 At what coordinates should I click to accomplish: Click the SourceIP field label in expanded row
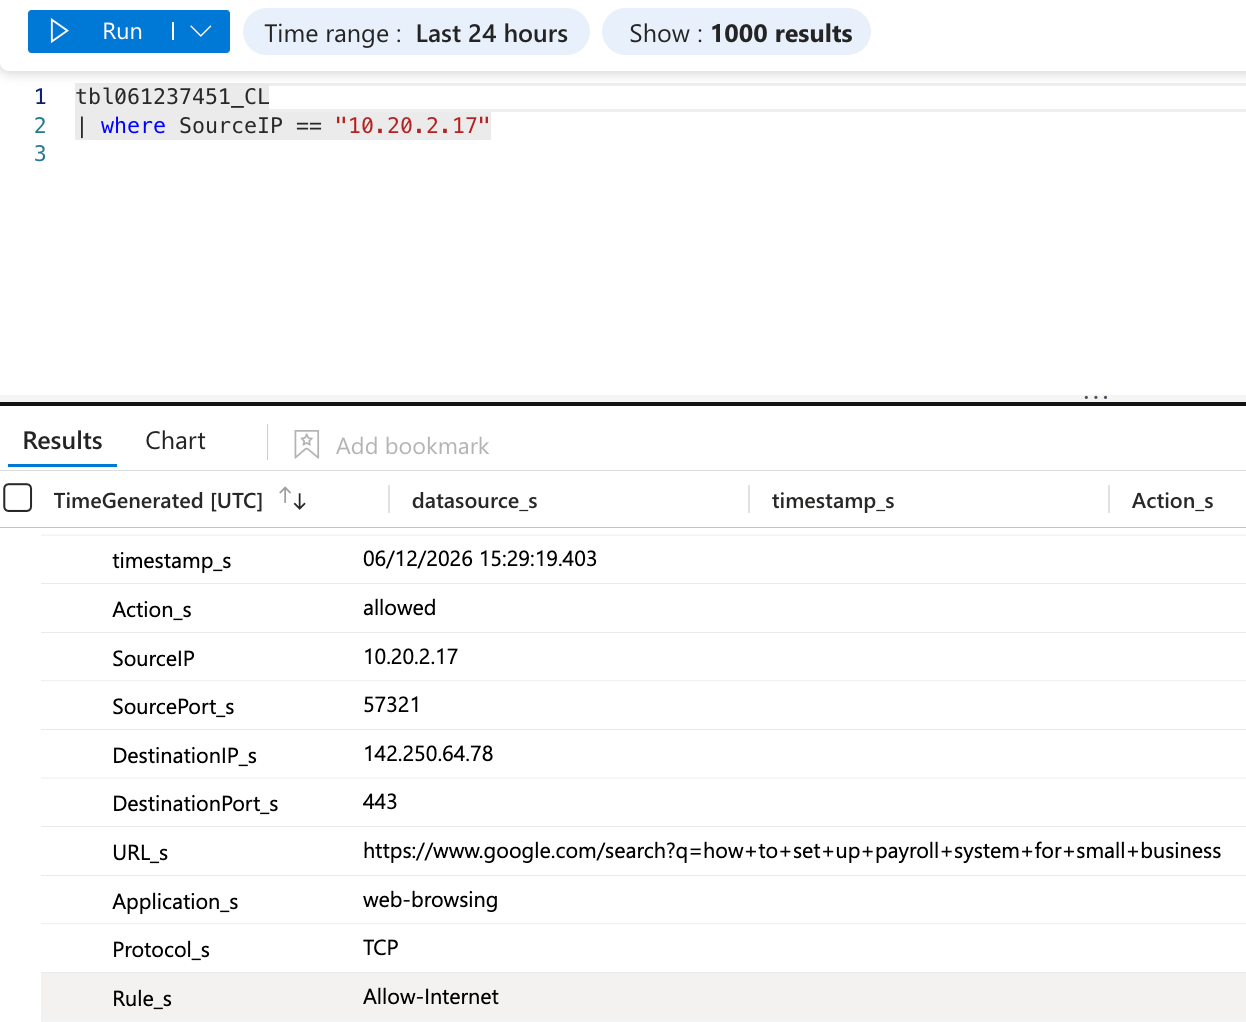pyautogui.click(x=153, y=659)
